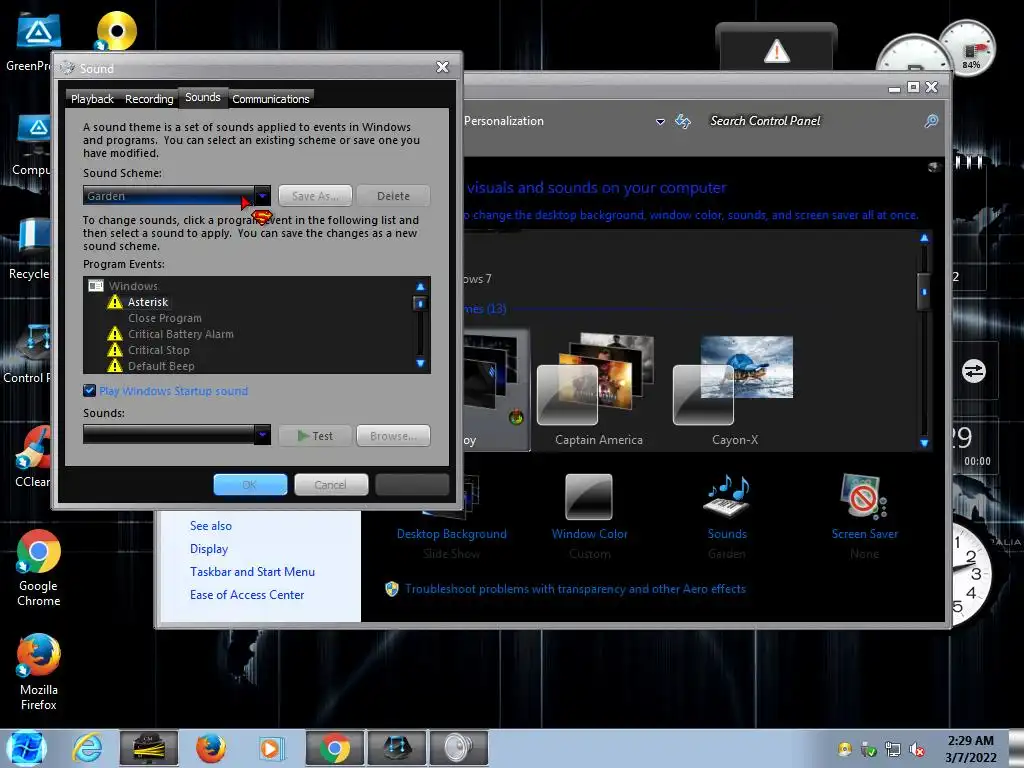Switch to Sound window taskbar button

click(459, 748)
